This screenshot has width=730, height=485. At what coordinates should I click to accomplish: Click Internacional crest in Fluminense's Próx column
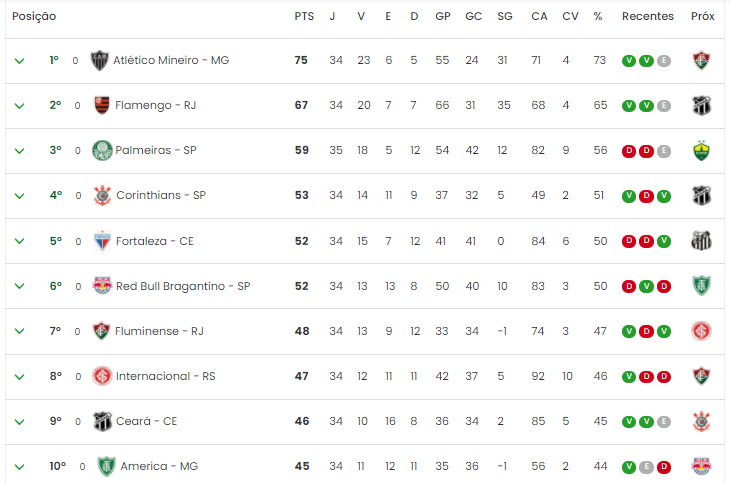(701, 331)
